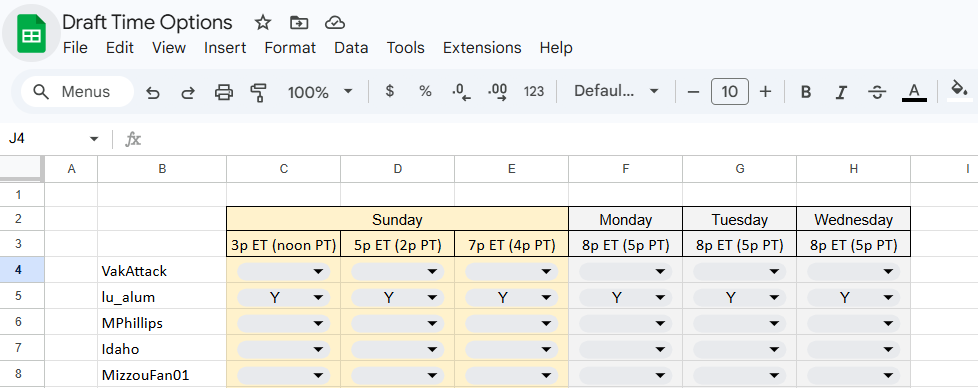The height and width of the screenshot is (388, 978).
Task: Open the Tools menu
Action: coord(405,48)
